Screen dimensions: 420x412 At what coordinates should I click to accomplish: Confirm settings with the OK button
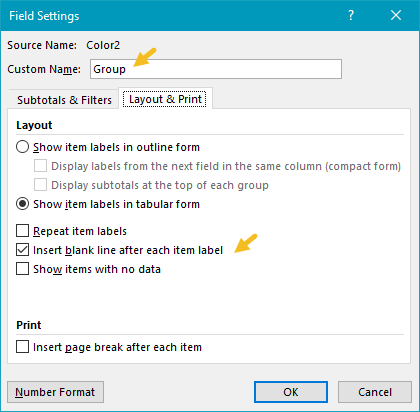[291, 392]
